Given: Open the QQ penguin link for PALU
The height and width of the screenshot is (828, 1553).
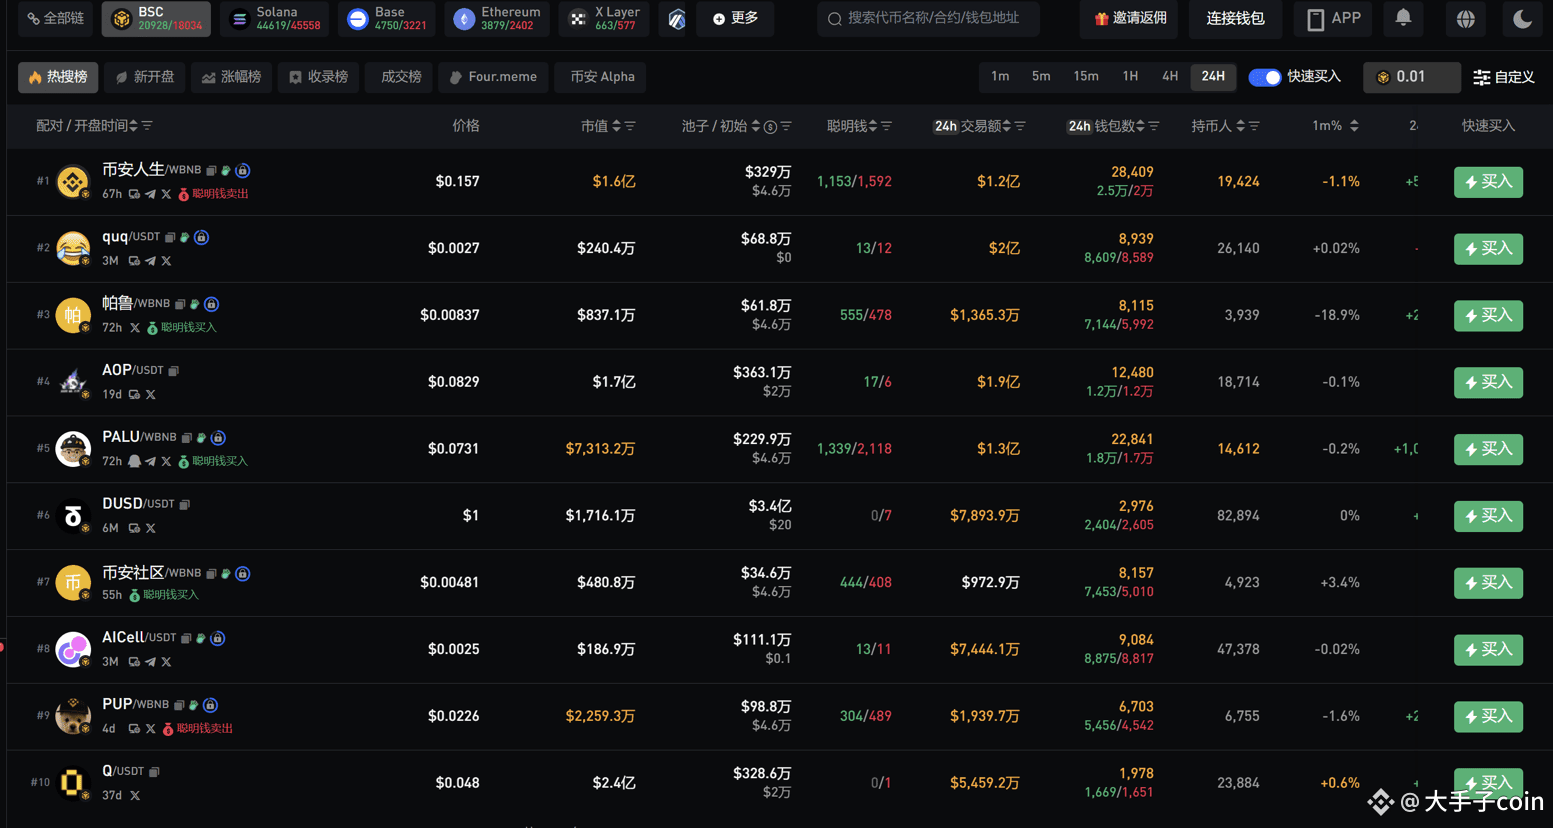Looking at the screenshot, I should point(134,461).
